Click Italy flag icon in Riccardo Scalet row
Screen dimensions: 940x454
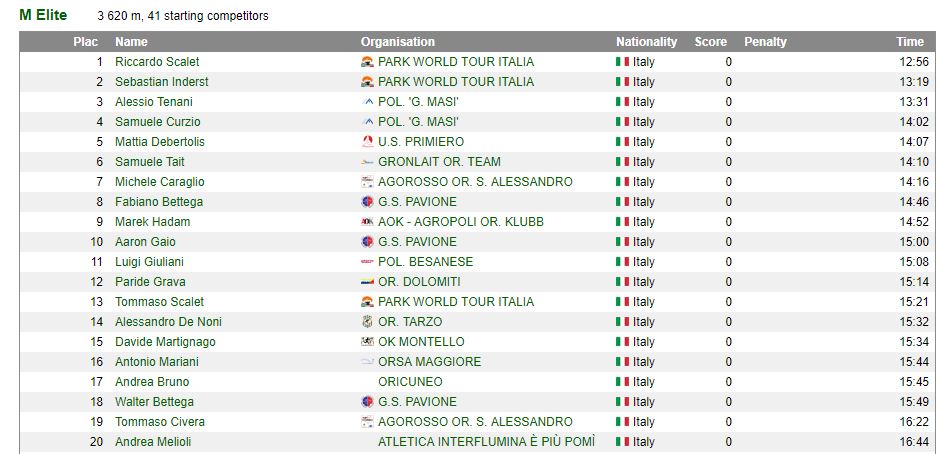tap(622, 62)
